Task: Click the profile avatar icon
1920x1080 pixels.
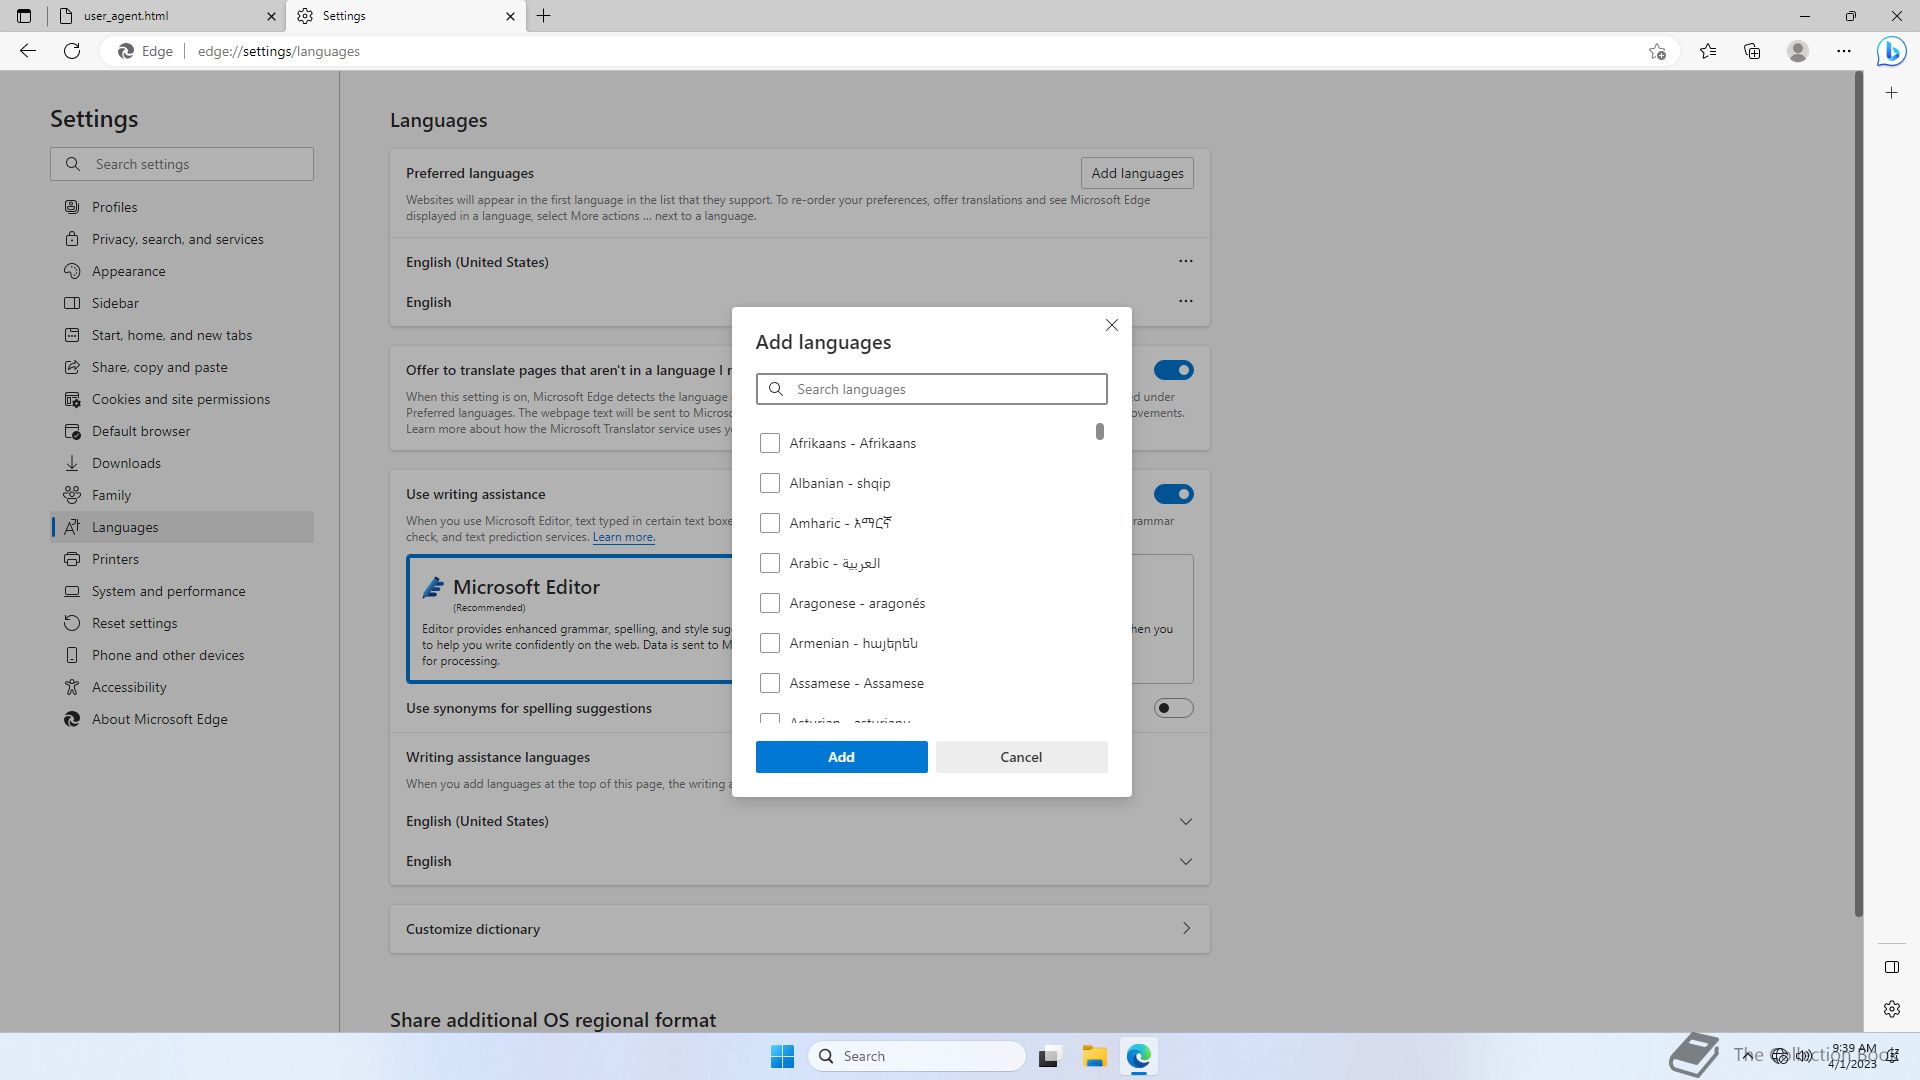Action: coord(1798,51)
